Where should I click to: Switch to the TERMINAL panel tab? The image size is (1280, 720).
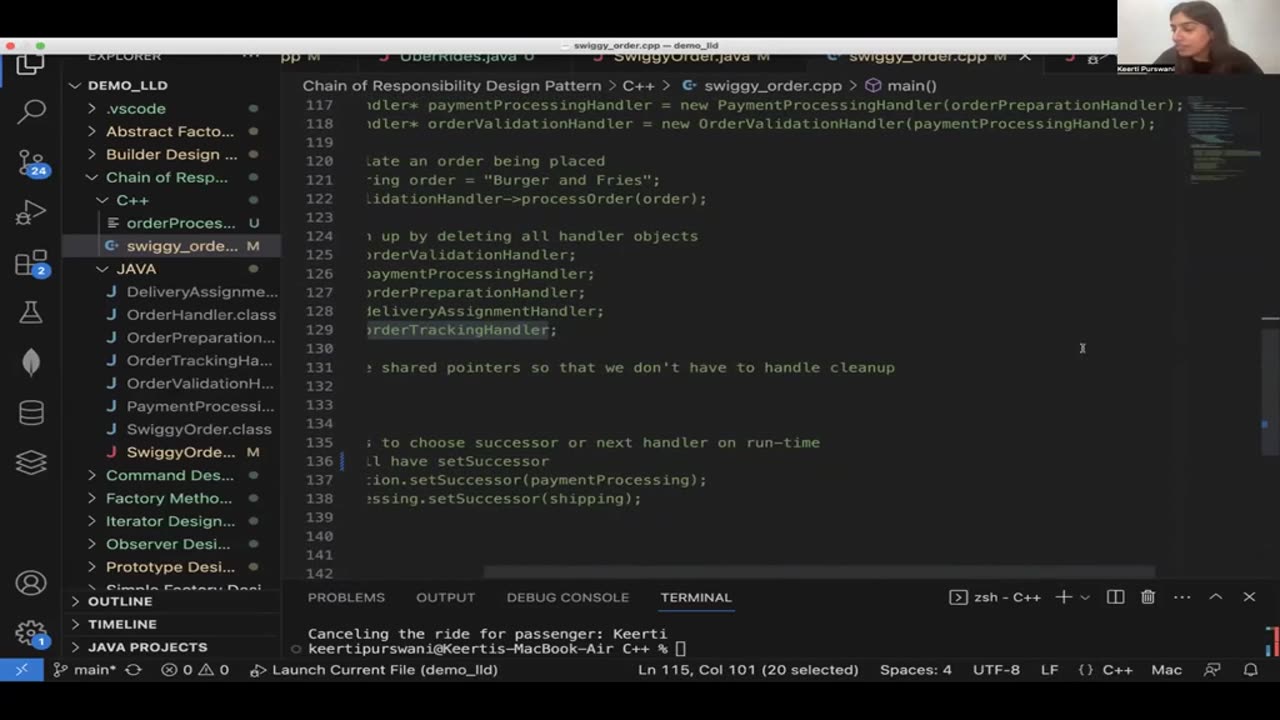(696, 597)
